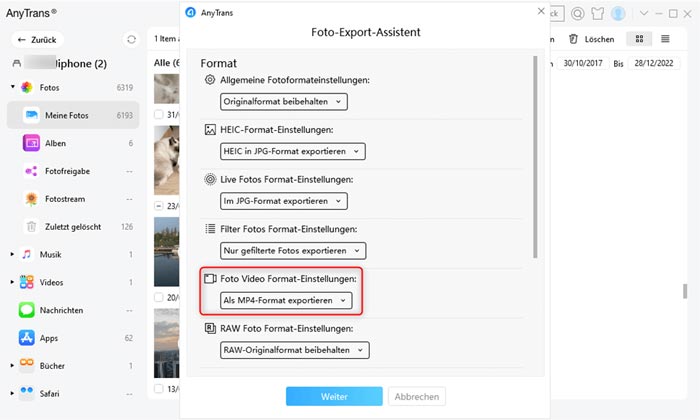Switch to grid view icon
The image size is (700, 420).
coord(639,39)
